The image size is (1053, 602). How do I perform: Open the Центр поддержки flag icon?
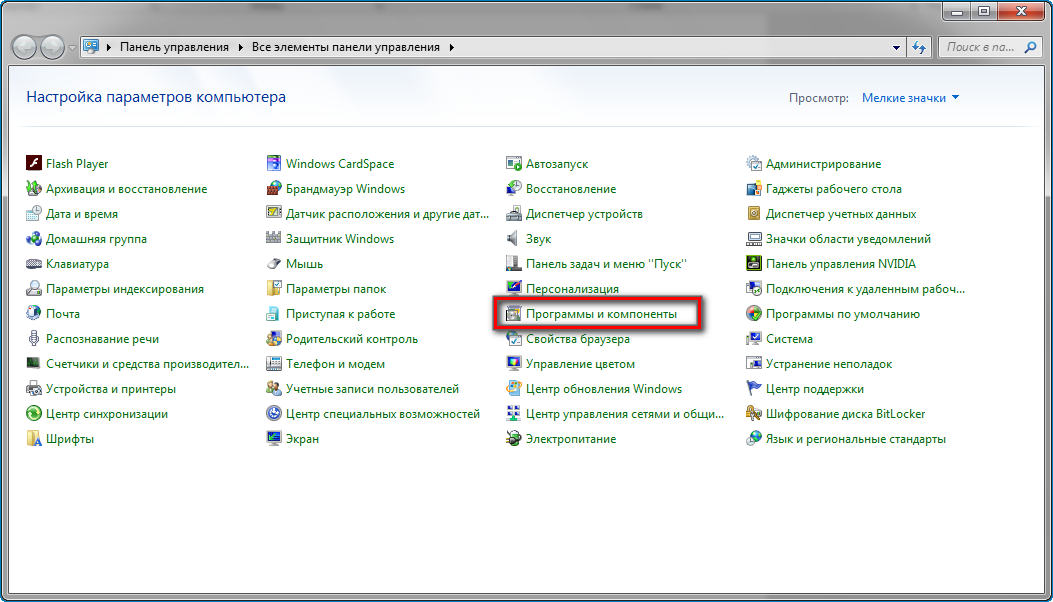click(x=754, y=389)
